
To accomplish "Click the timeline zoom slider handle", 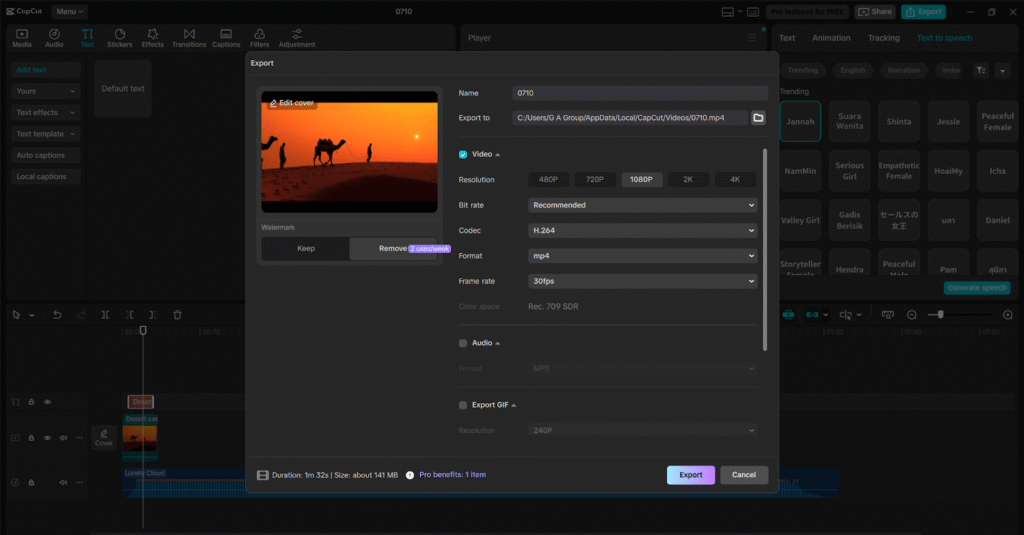I will 940,315.
